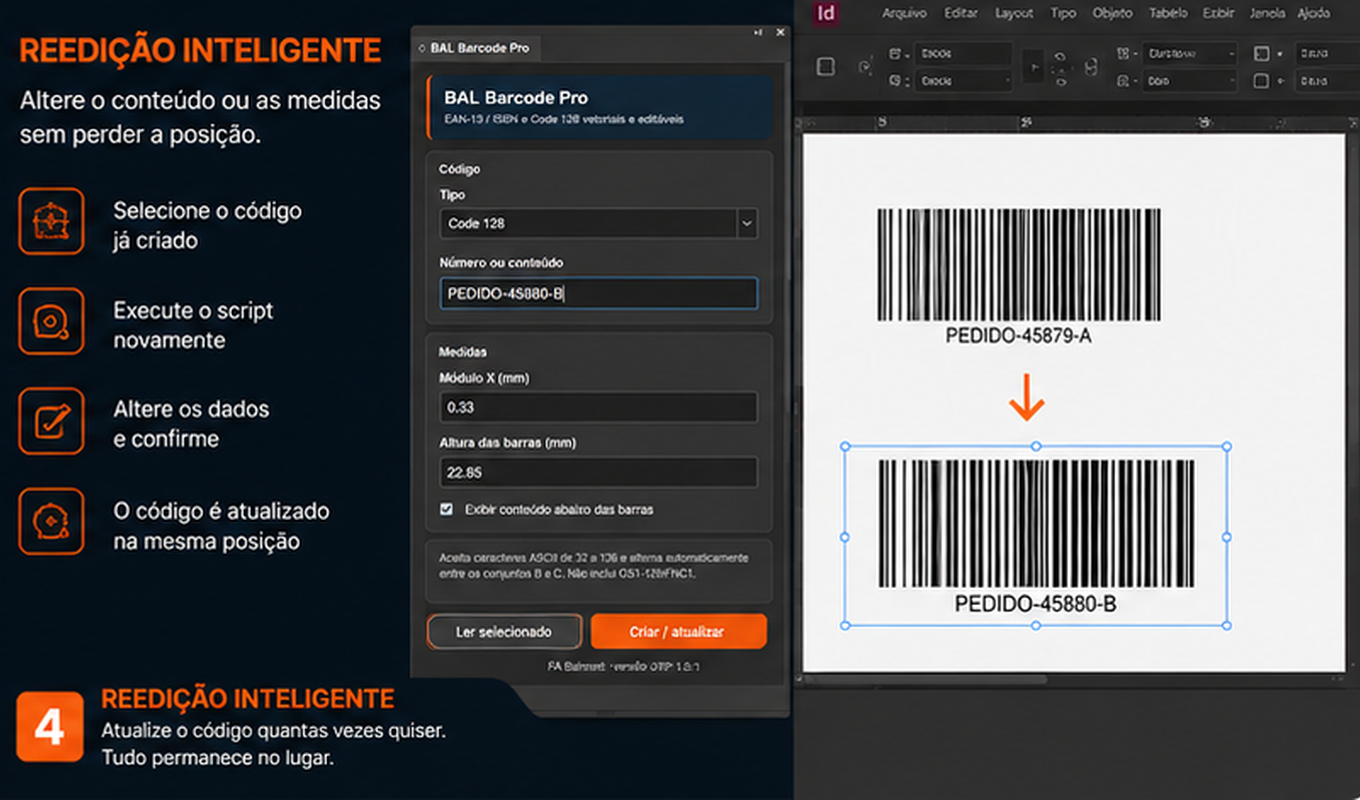Click the Módulo X (mm) field showing 0.33
The image size is (1360, 800).
(x=598, y=407)
